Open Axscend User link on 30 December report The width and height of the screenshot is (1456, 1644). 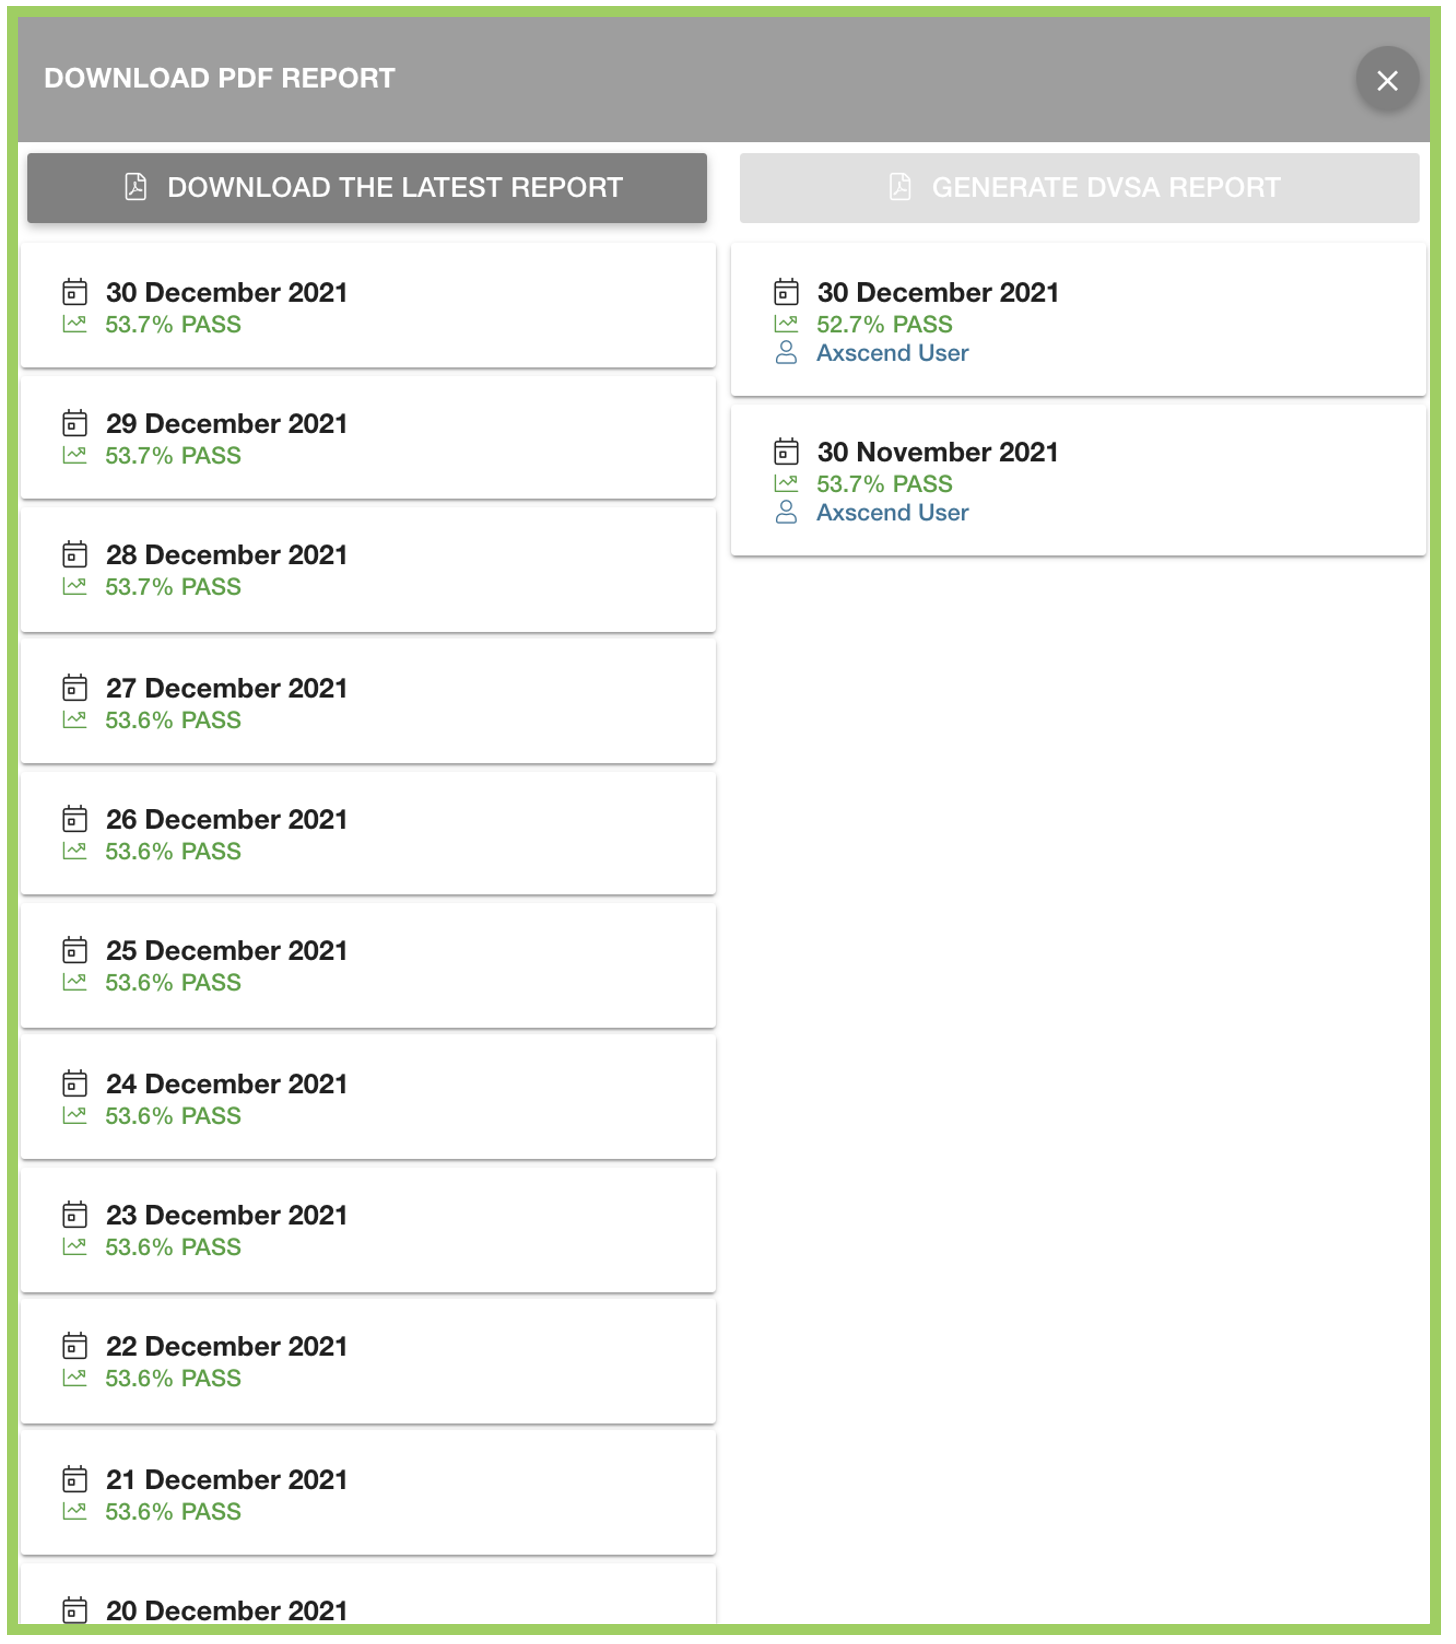click(892, 353)
